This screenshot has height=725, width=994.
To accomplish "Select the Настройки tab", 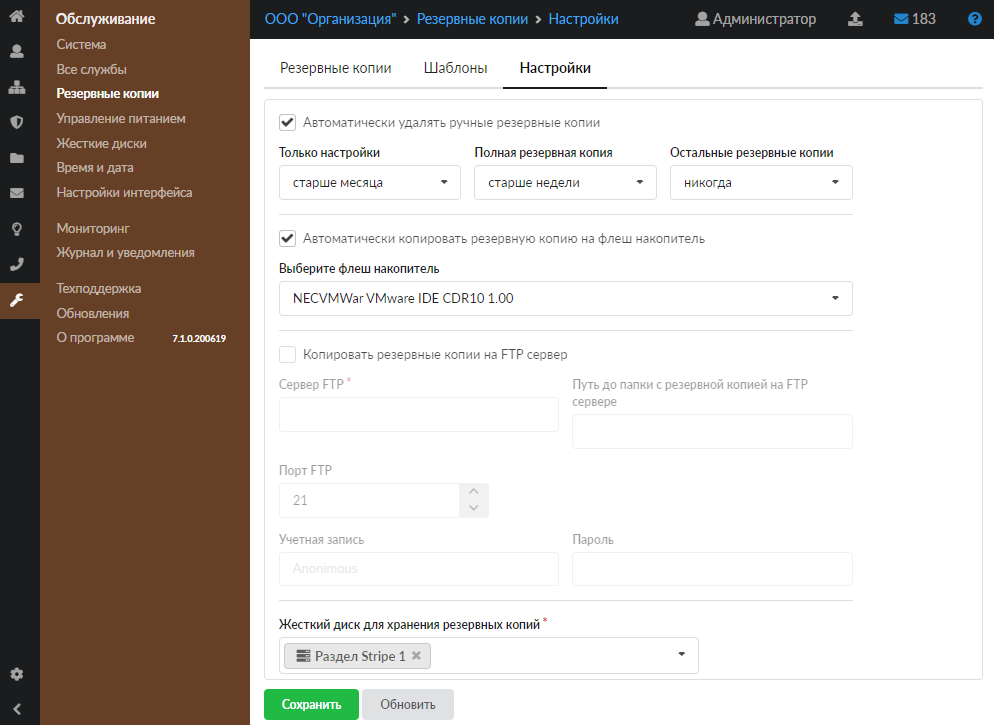I will tap(555, 68).
